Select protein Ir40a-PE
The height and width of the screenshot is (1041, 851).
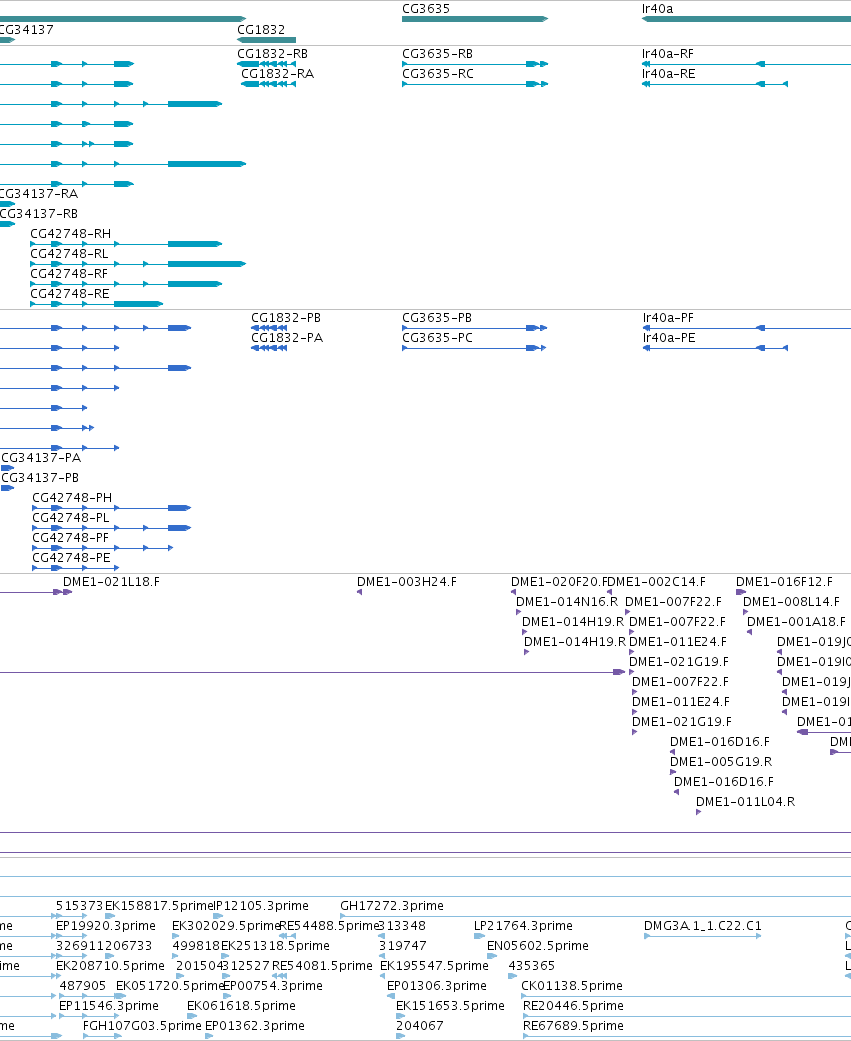point(669,338)
